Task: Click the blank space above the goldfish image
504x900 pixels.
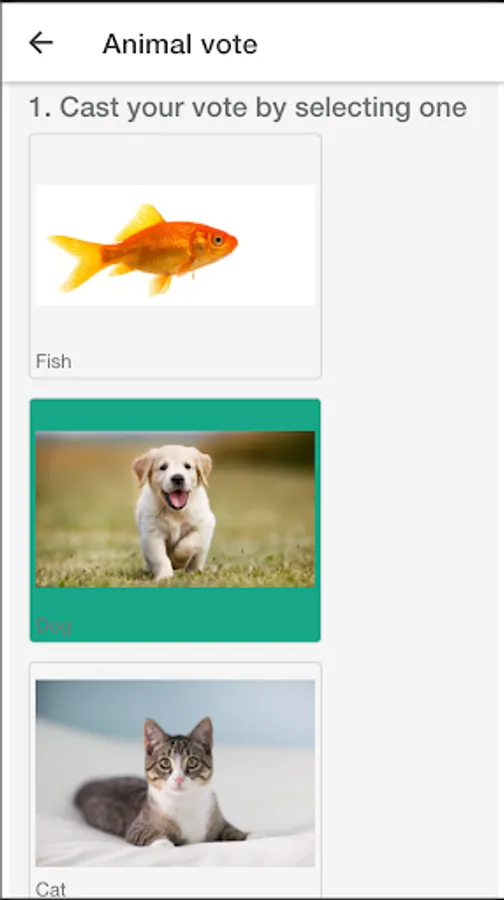Action: pos(175,160)
